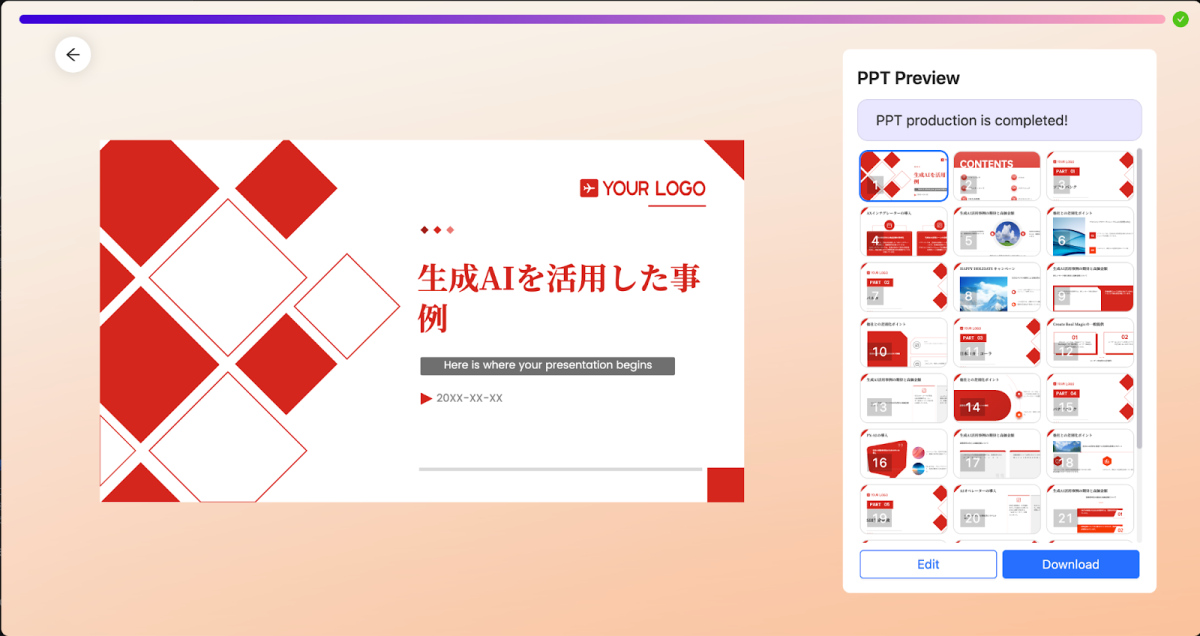The image size is (1200, 636).
Task: Select slide 10 thumbnail
Action: (903, 344)
